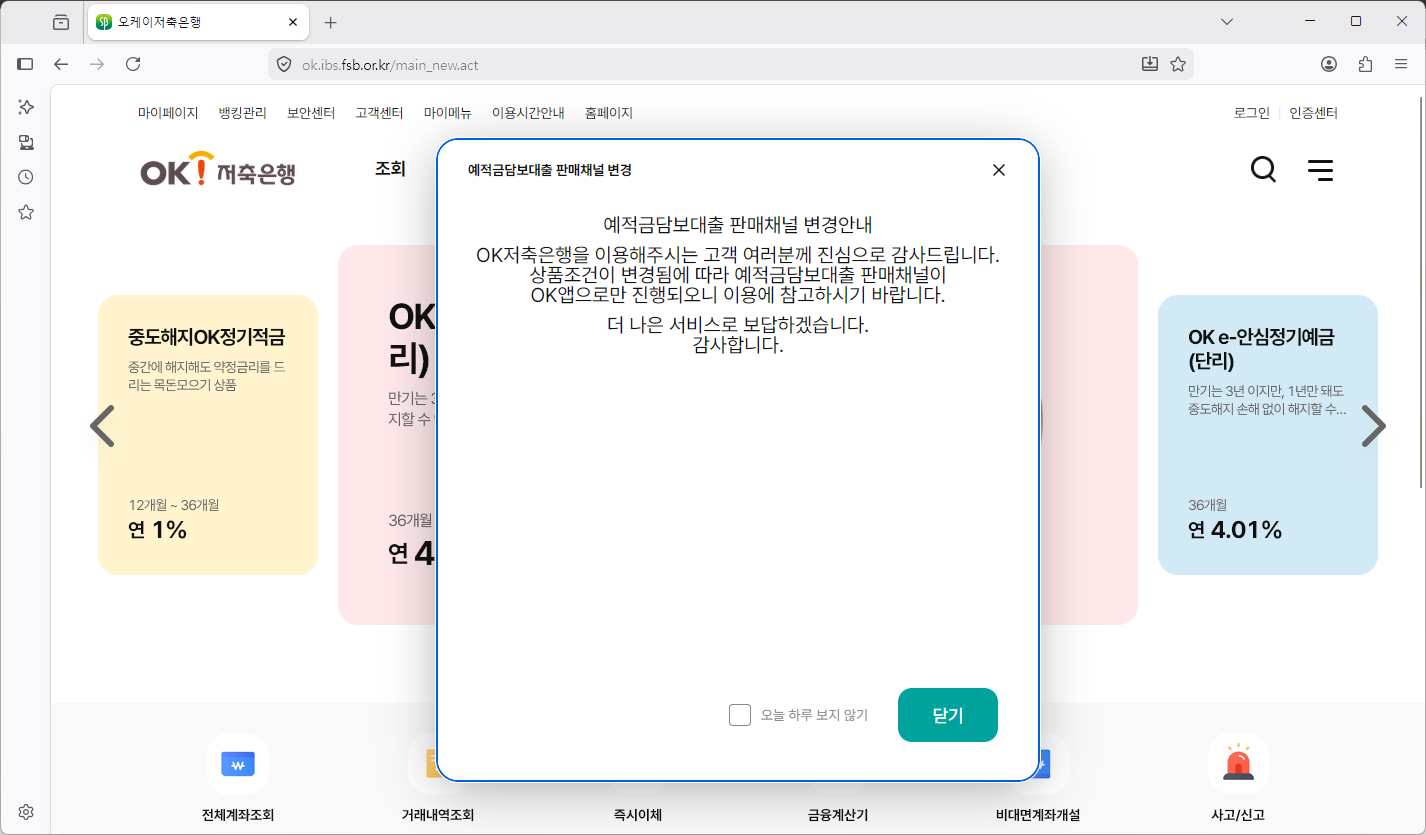Open 고객센터 menu
Viewport: 1426px width, 835px height.
pos(379,113)
